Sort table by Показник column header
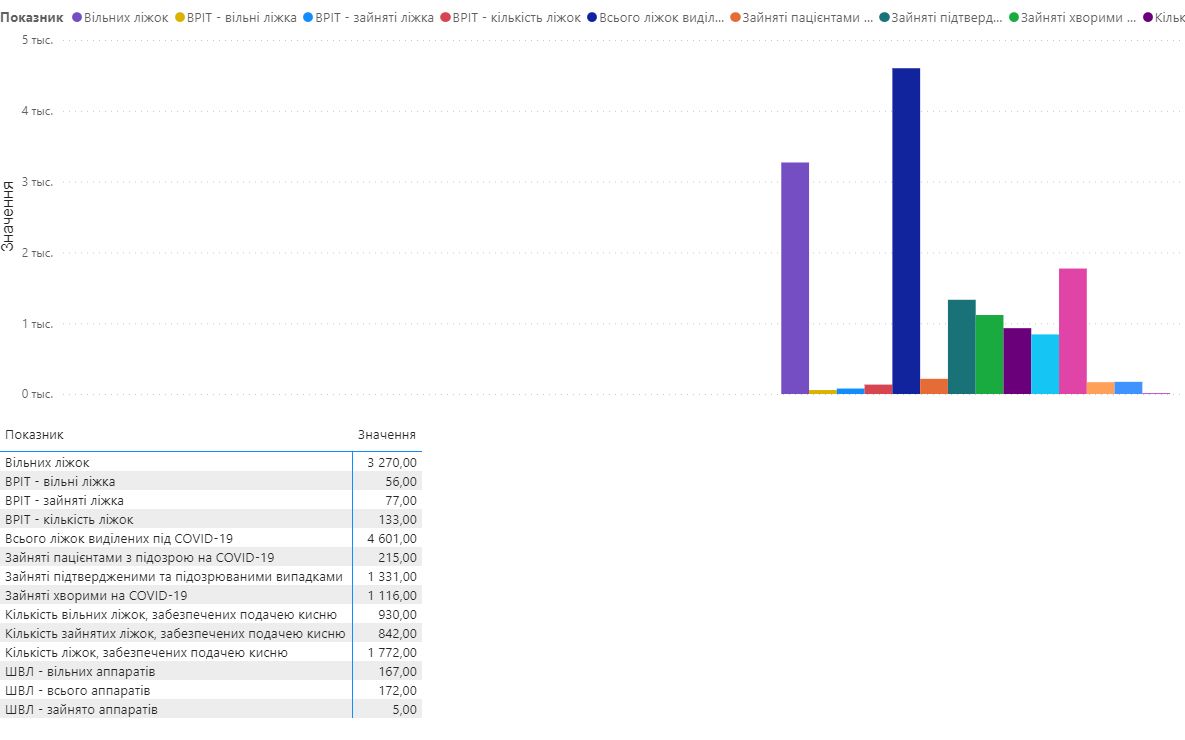1185x740 pixels. point(35,435)
